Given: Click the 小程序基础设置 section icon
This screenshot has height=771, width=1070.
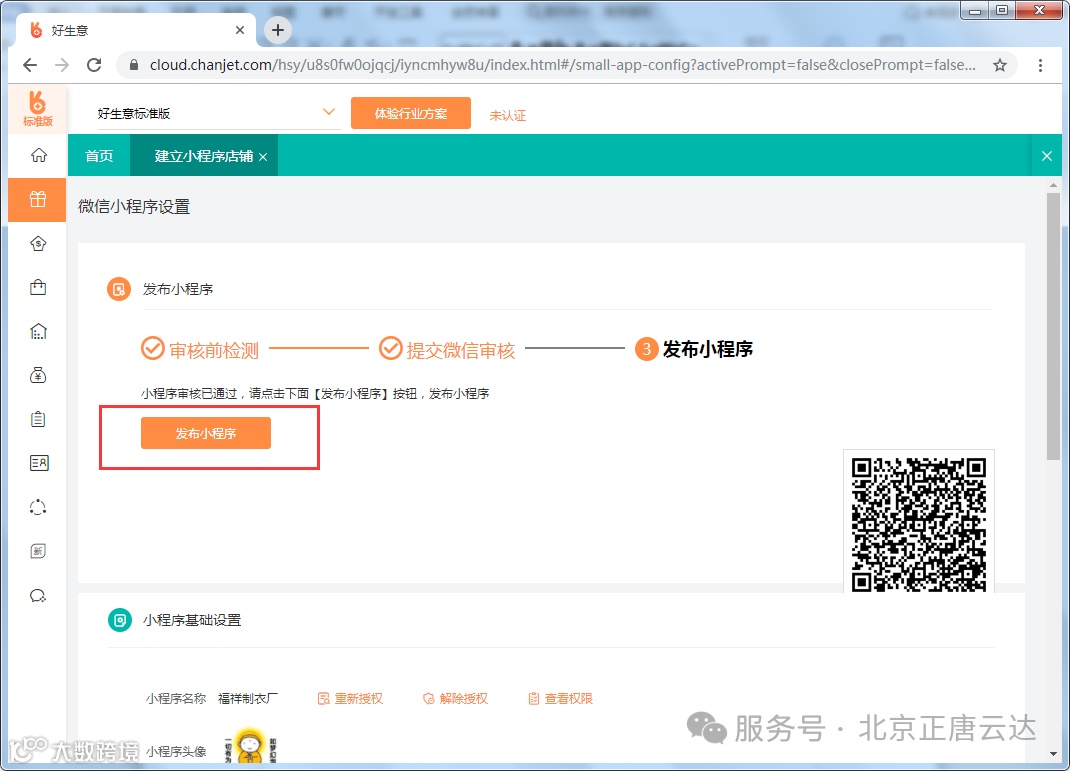Looking at the screenshot, I should (x=120, y=620).
